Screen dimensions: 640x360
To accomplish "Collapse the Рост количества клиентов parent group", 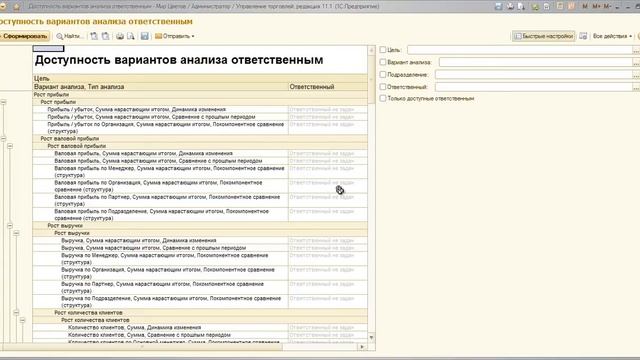I will point(16,313).
